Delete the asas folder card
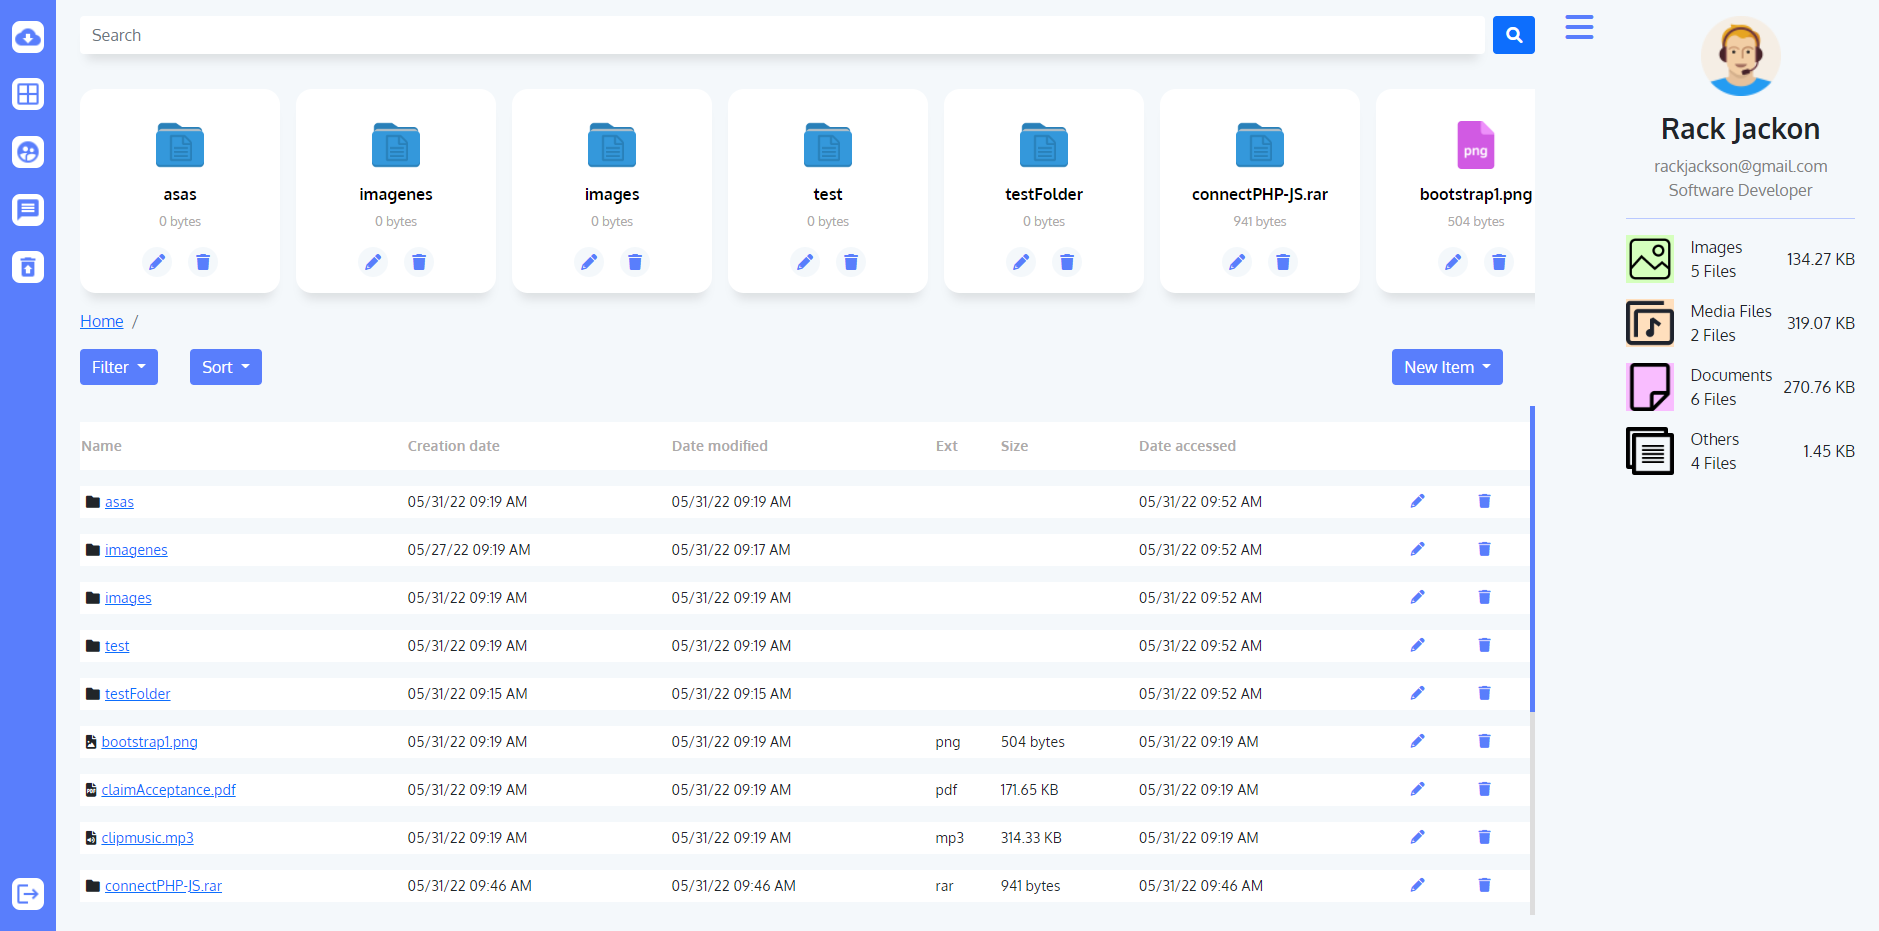The image size is (1879, 931). tap(203, 262)
